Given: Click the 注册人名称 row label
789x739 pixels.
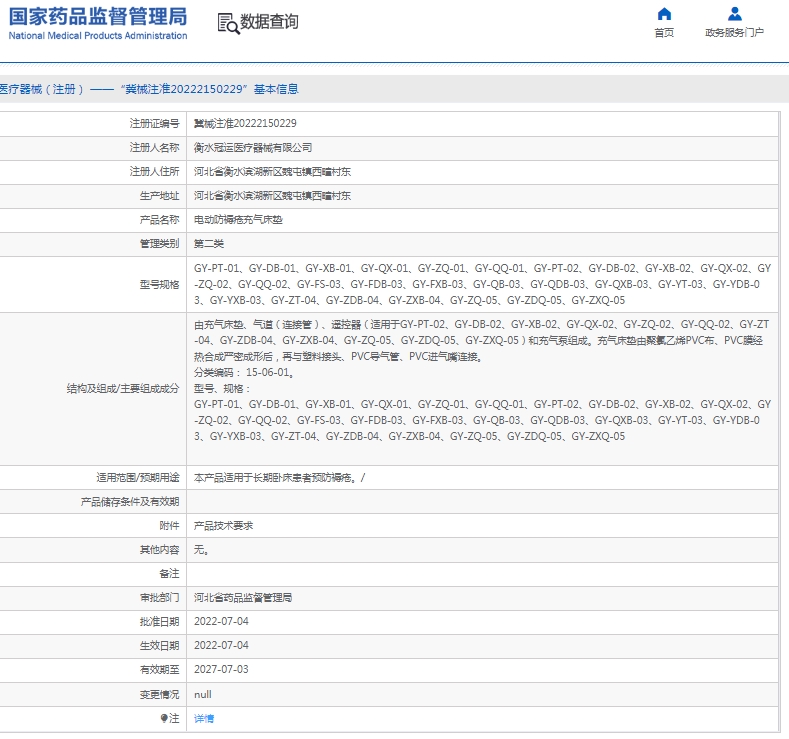Looking at the screenshot, I should (x=154, y=147).
